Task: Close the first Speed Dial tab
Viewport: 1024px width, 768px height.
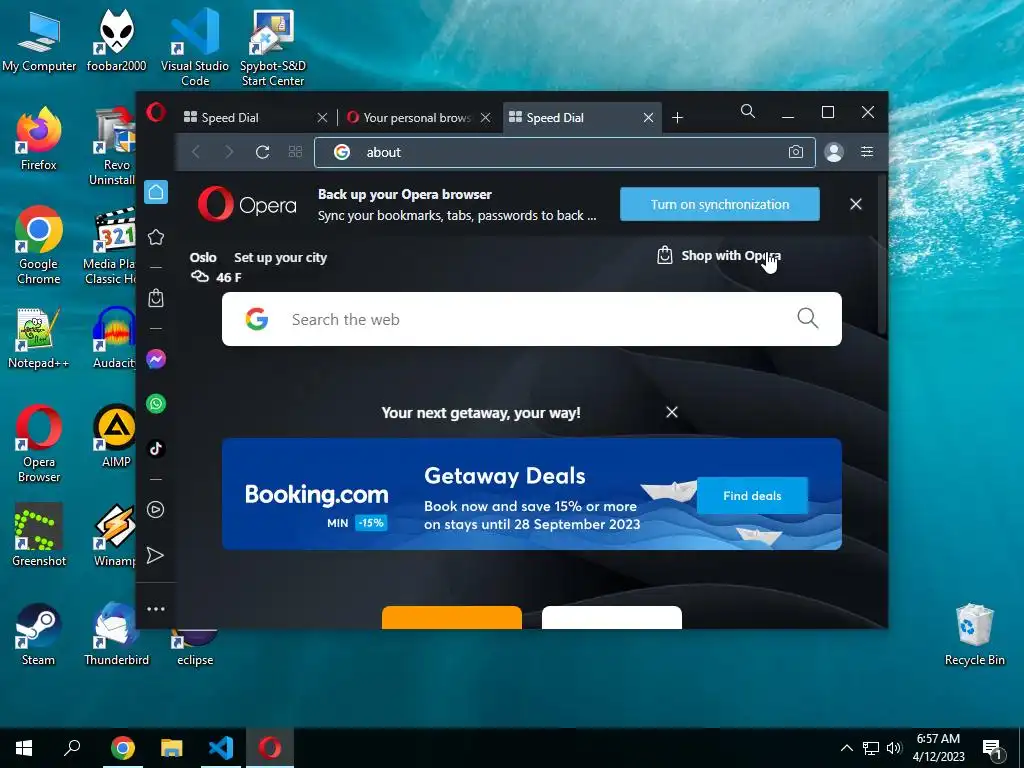Action: [322, 118]
